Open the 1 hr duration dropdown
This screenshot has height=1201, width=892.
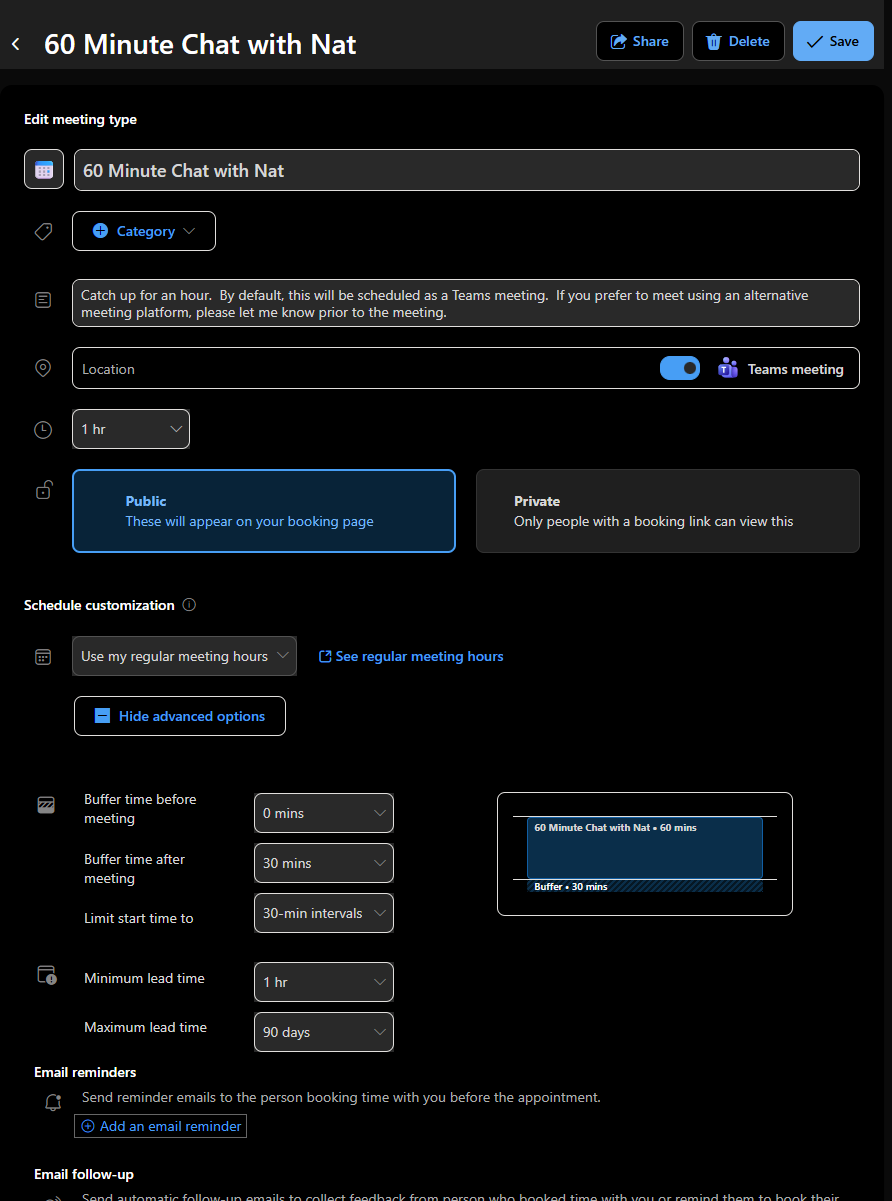click(131, 429)
